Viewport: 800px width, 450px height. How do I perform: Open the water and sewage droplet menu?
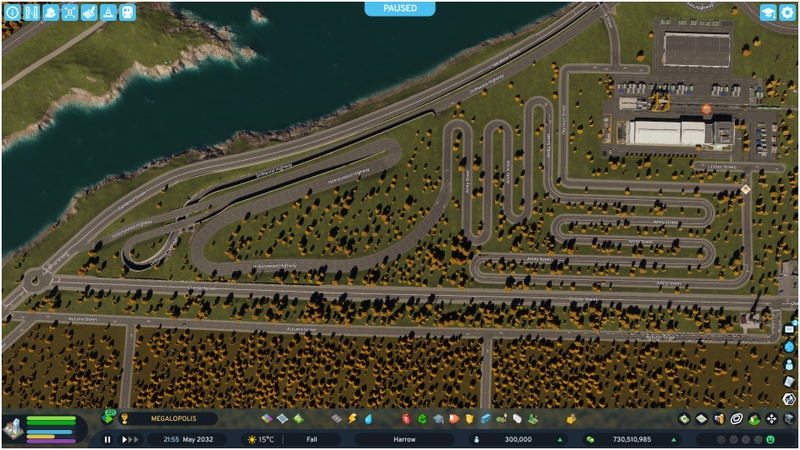[368, 419]
